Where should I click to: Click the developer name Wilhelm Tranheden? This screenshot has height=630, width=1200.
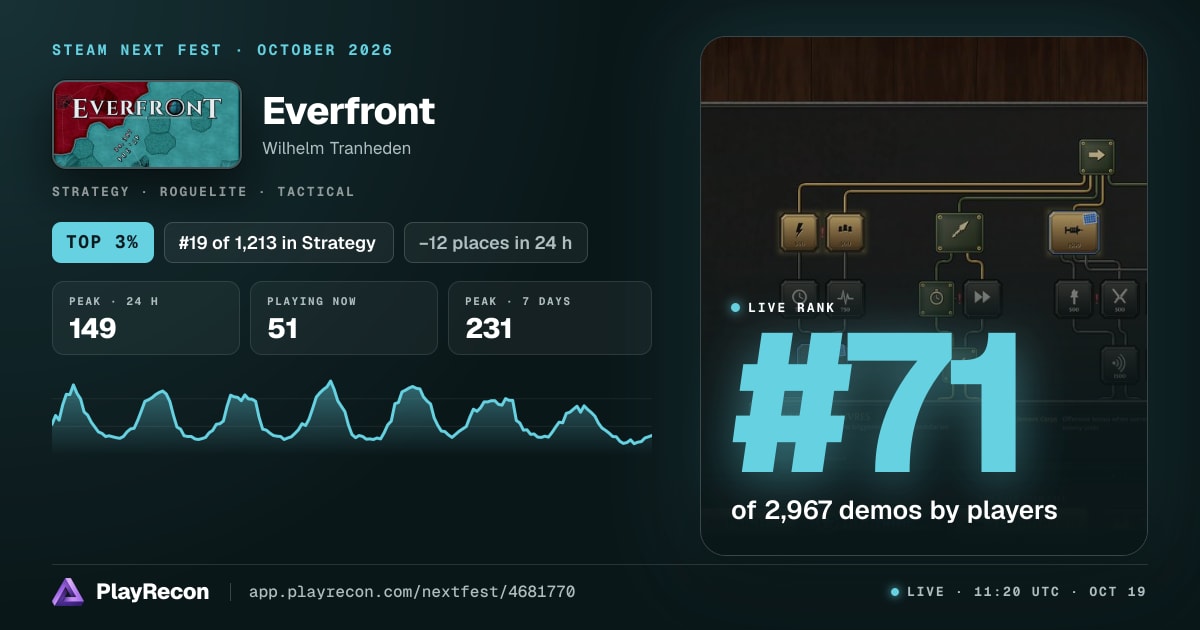337,148
